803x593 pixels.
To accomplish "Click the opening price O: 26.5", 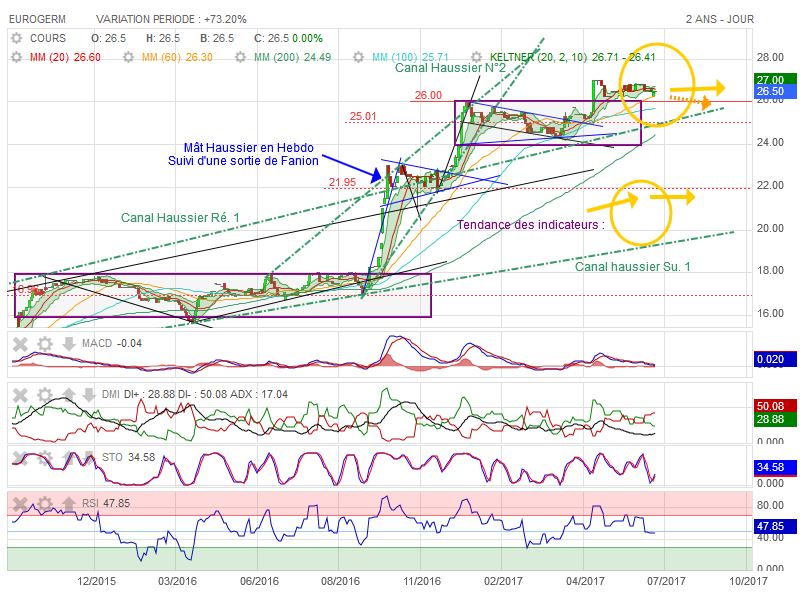I will (108, 38).
